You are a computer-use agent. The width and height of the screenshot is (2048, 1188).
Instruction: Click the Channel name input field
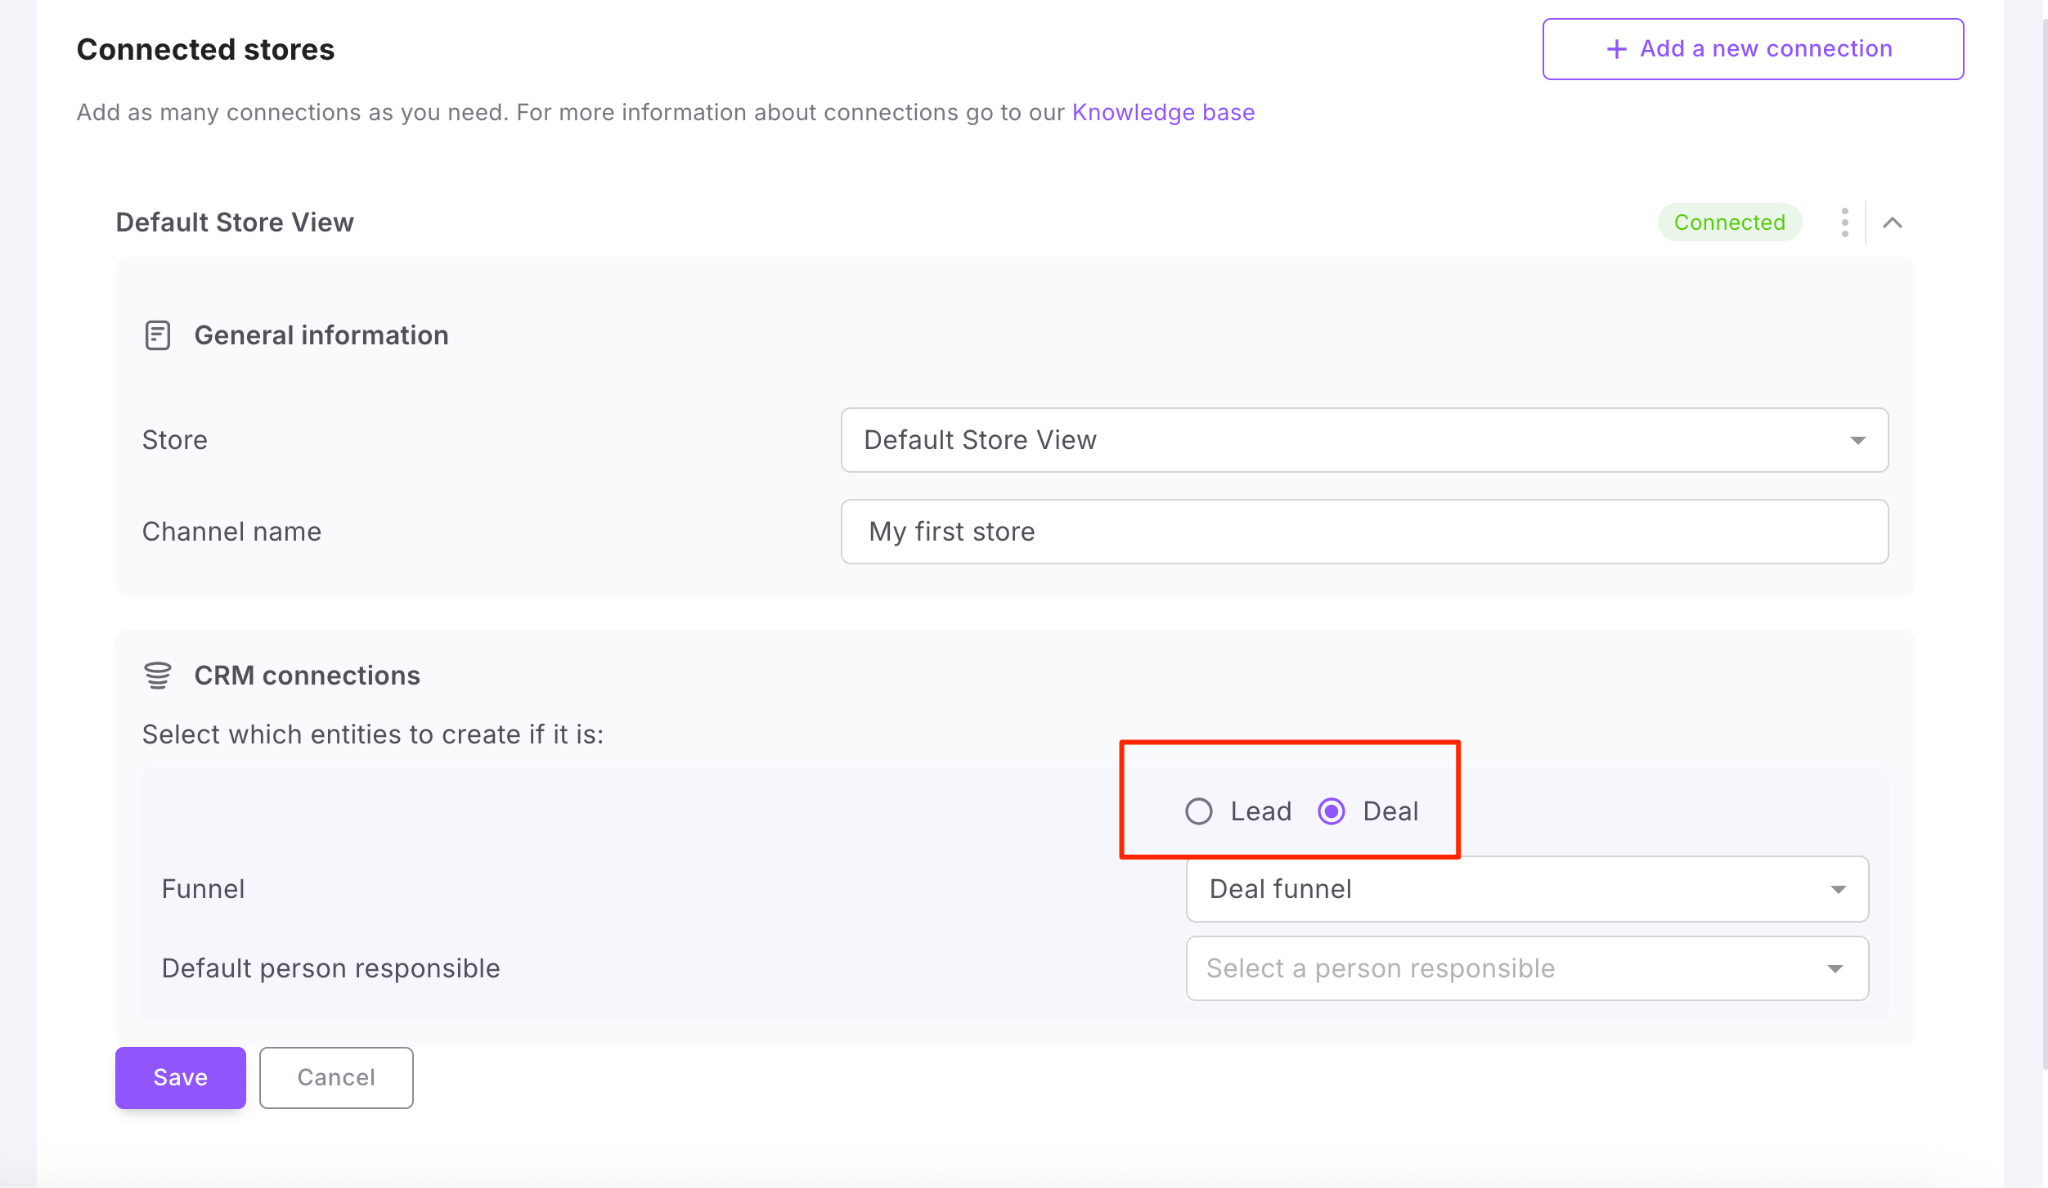1363,532
